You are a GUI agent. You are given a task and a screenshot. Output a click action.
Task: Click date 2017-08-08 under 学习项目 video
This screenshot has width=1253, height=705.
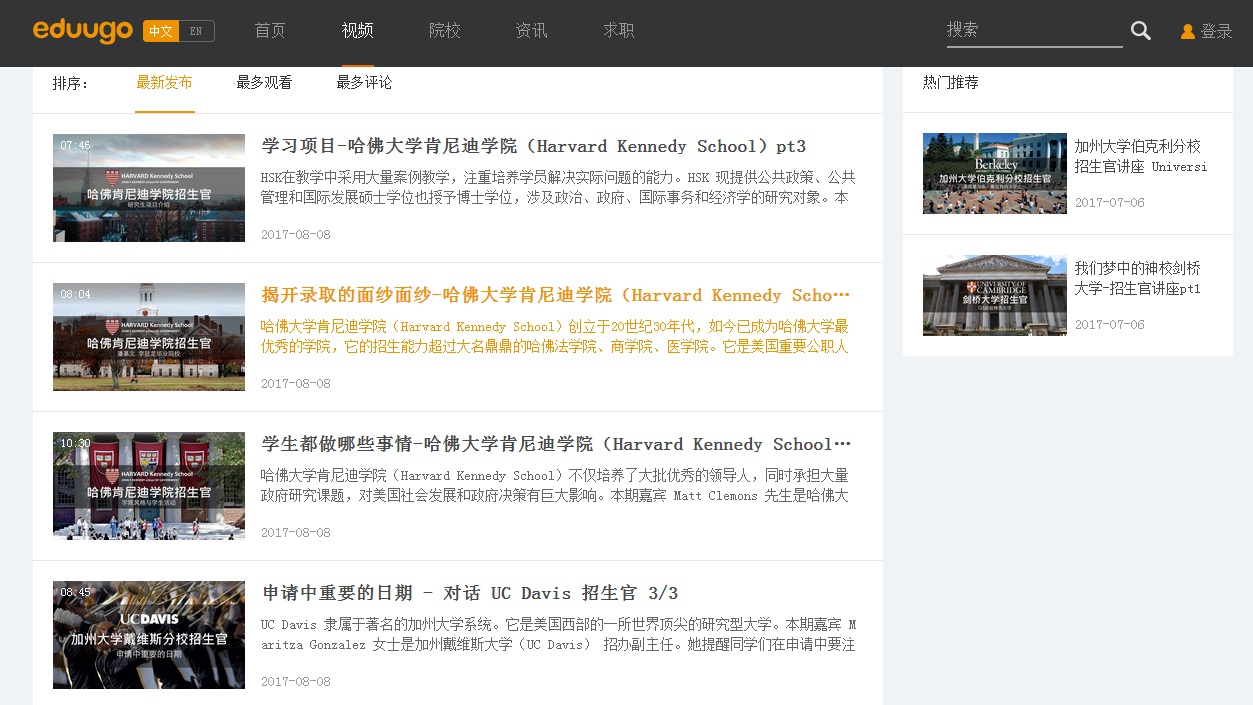point(296,235)
